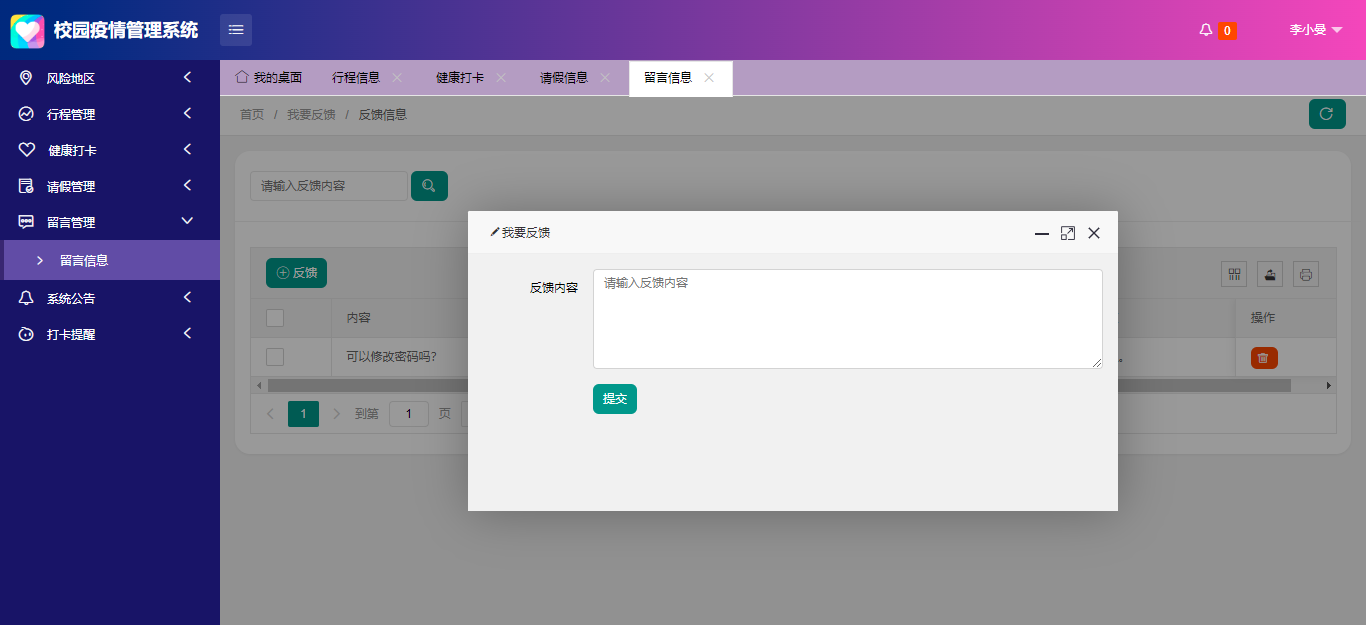The width and height of the screenshot is (1366, 625).
Task: Focus the jump-to-page number input
Action: tap(409, 414)
